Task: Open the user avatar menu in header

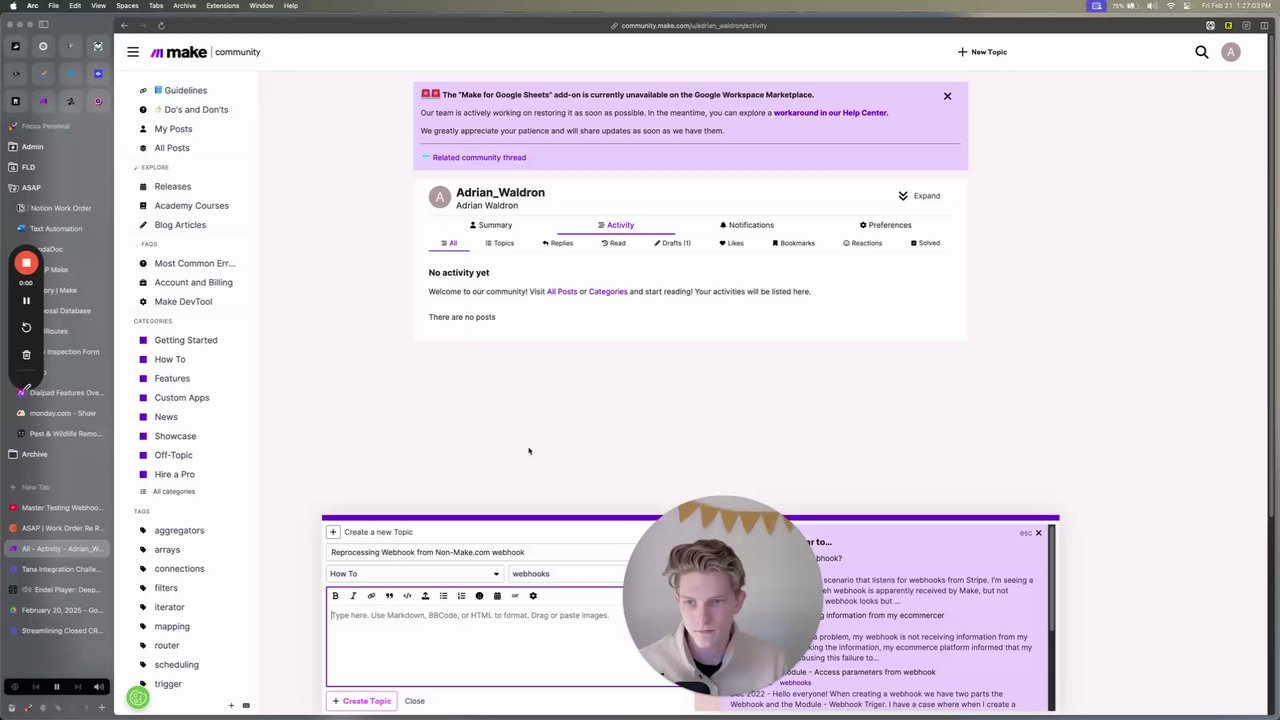Action: [x=1231, y=52]
